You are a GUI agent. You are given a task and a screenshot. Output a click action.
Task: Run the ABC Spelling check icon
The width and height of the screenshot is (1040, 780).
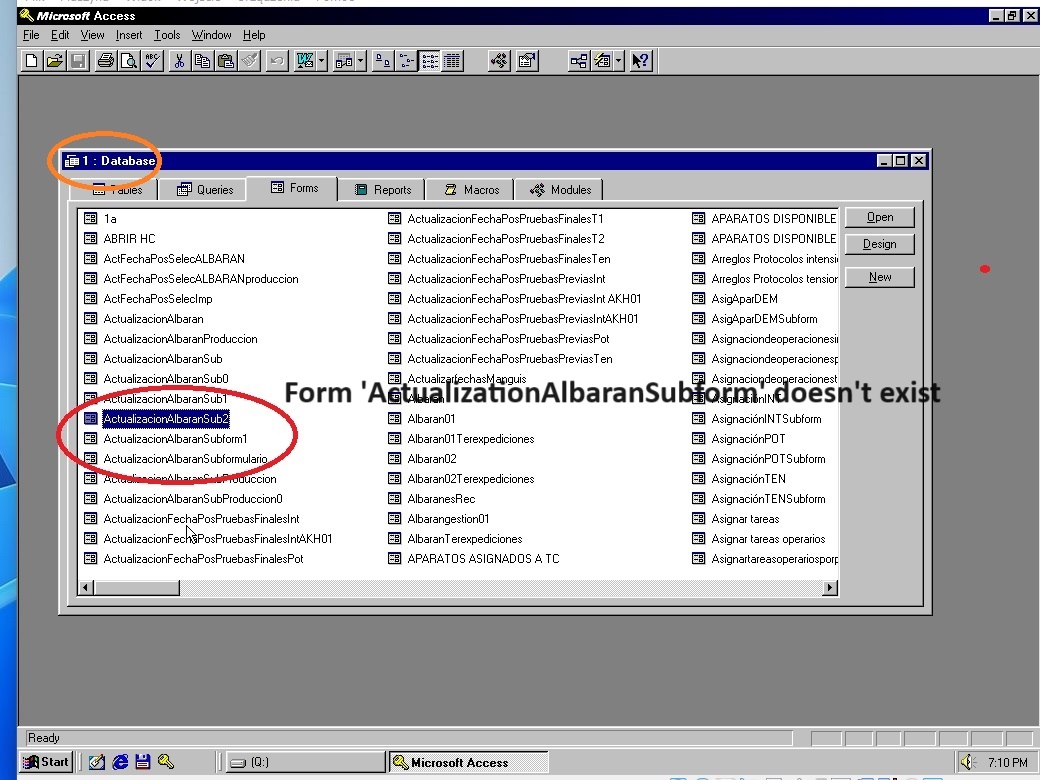(153, 61)
